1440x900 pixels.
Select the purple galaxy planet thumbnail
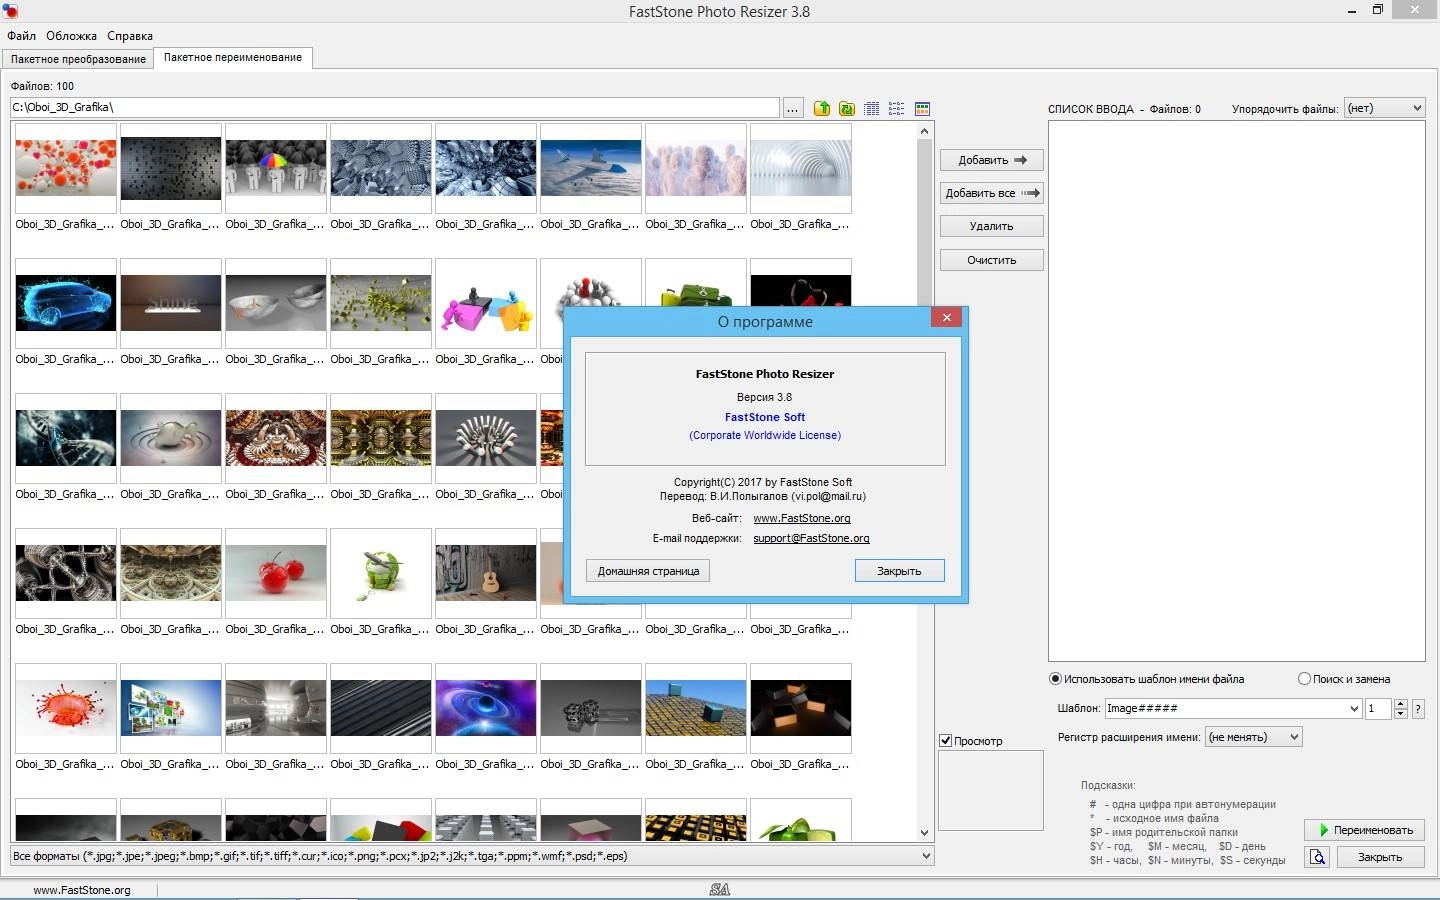(x=486, y=708)
